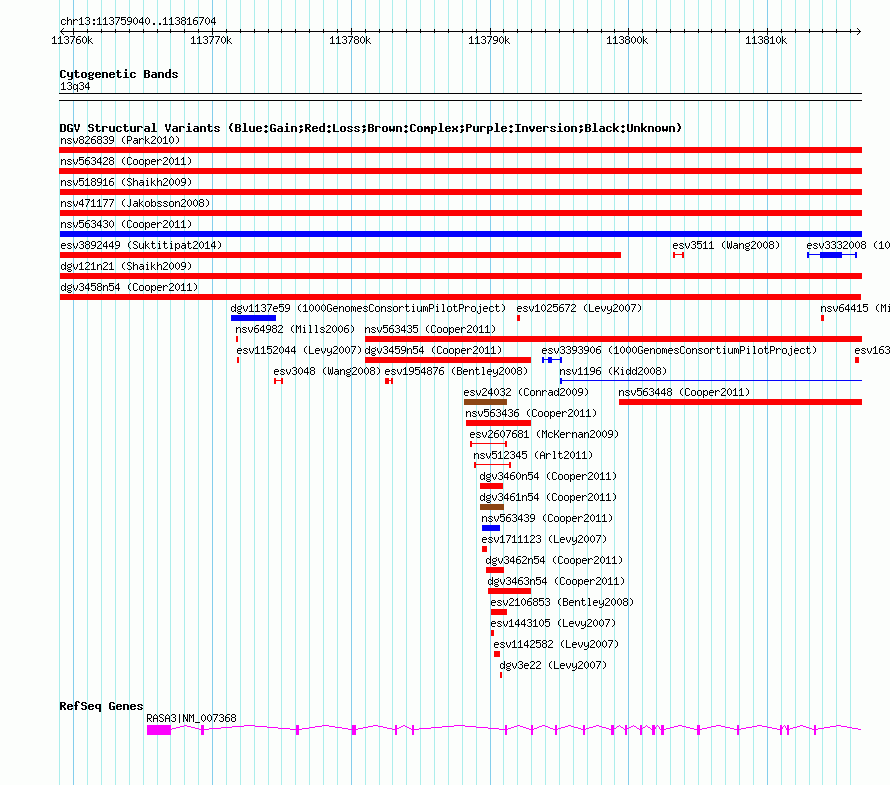This screenshot has width=890, height=785.
Task: Select the 113770k ruler label
Action: (211, 40)
